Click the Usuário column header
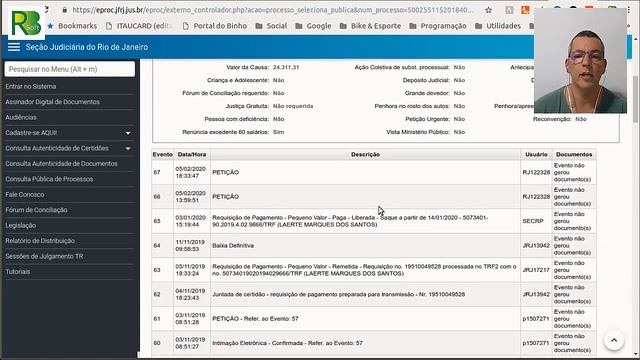 [536, 154]
